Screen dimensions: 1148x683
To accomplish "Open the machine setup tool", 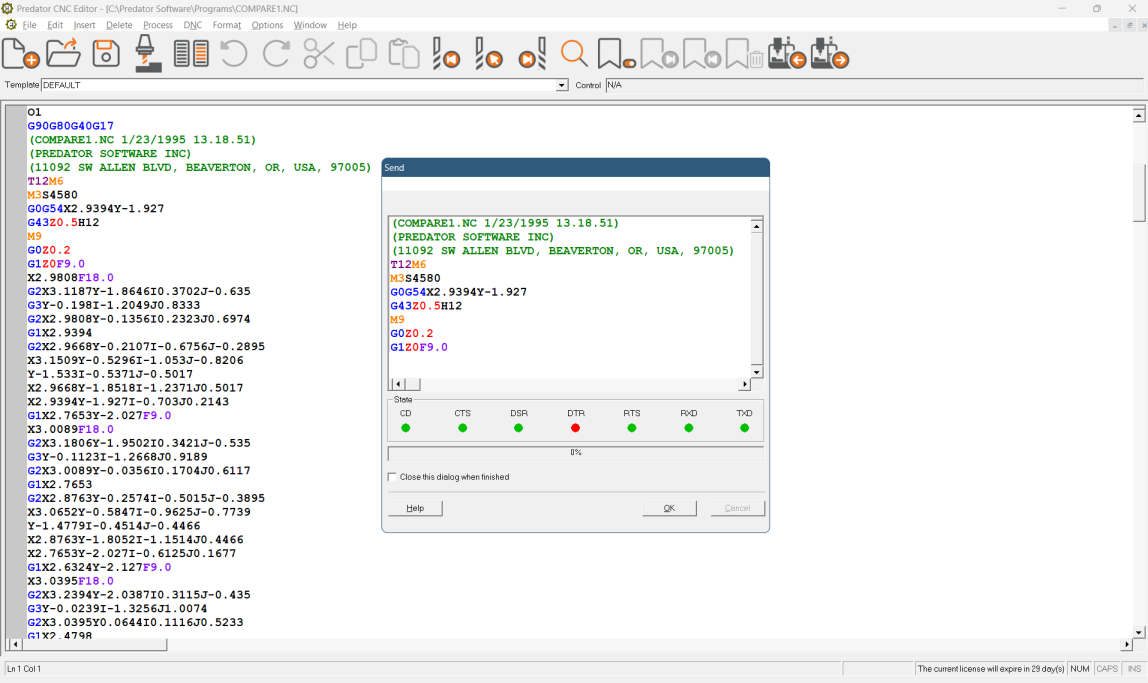I will [x=147, y=54].
